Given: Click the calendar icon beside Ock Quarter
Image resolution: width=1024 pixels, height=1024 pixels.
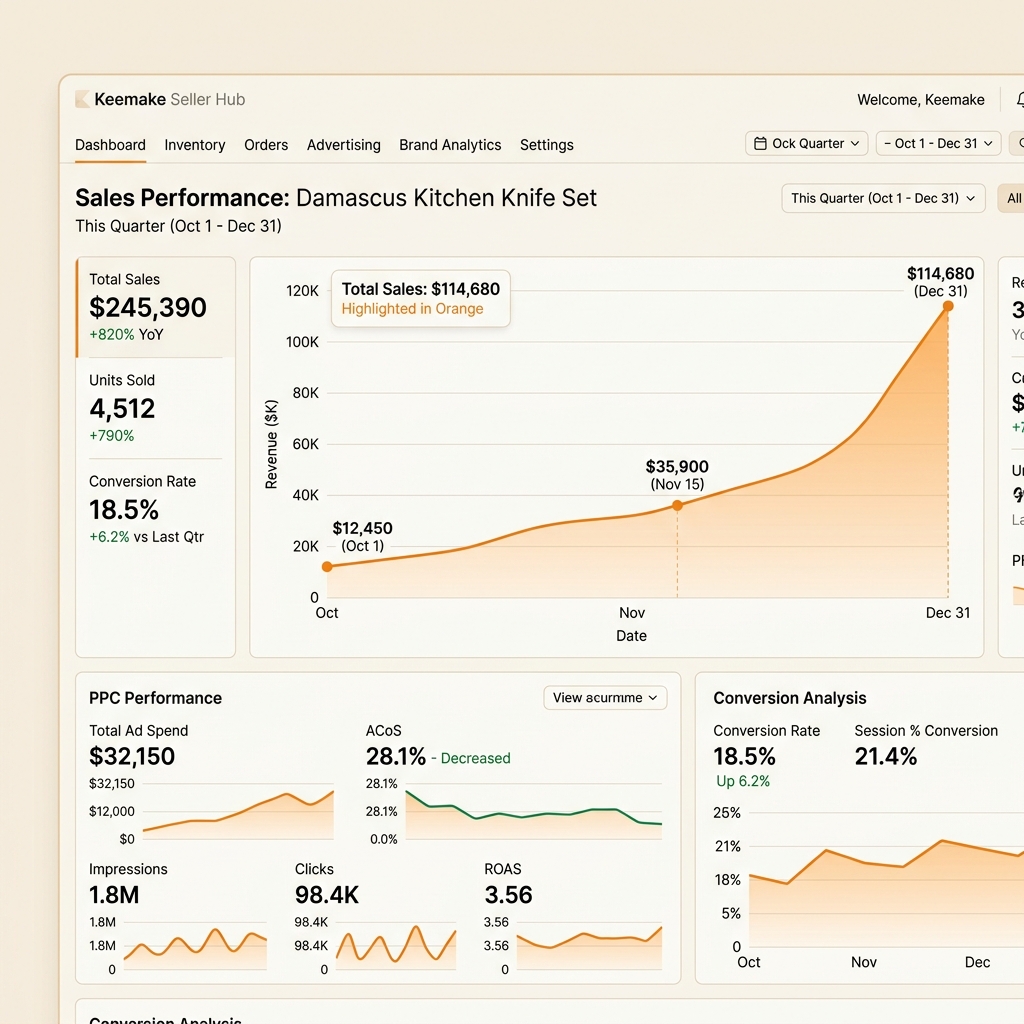Looking at the screenshot, I should (760, 144).
